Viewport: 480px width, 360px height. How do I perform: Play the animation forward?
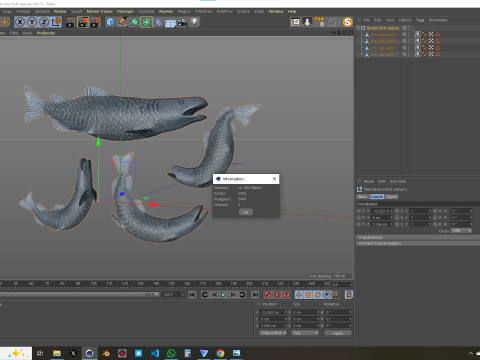tap(224, 295)
